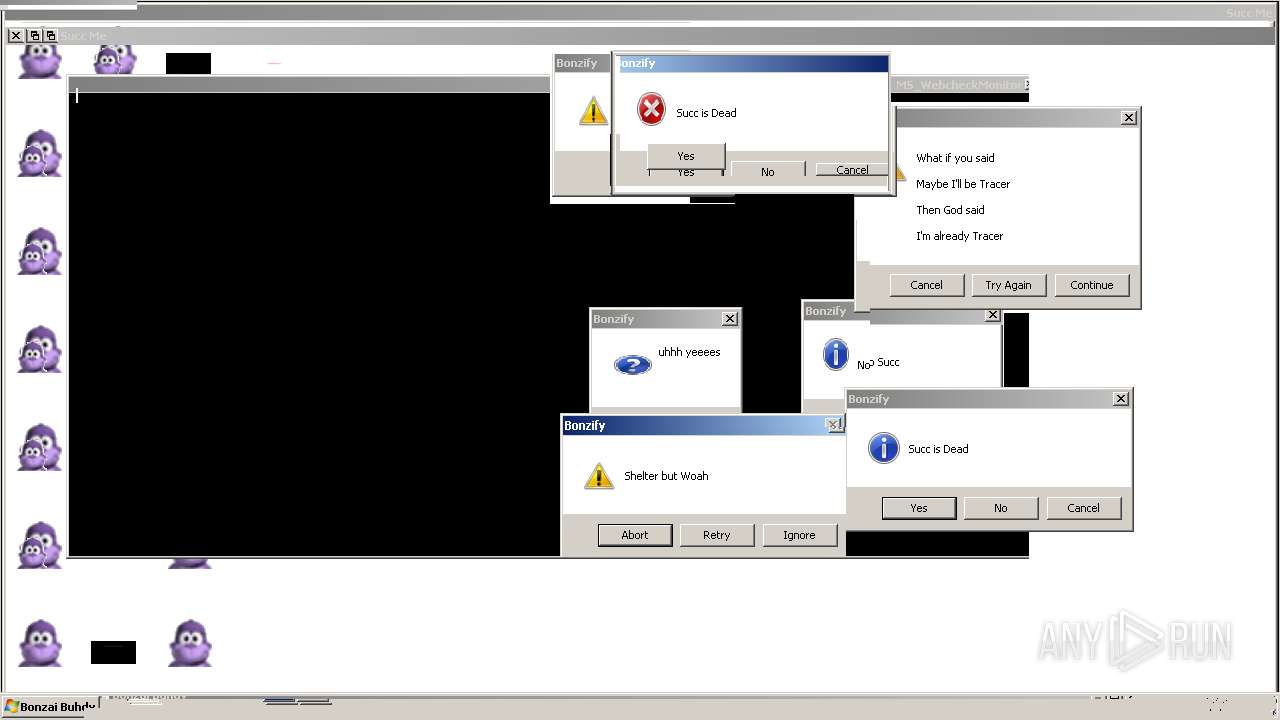Close the Succ Me window with X
Screen dimensions: 1280x720
tap(16, 35)
